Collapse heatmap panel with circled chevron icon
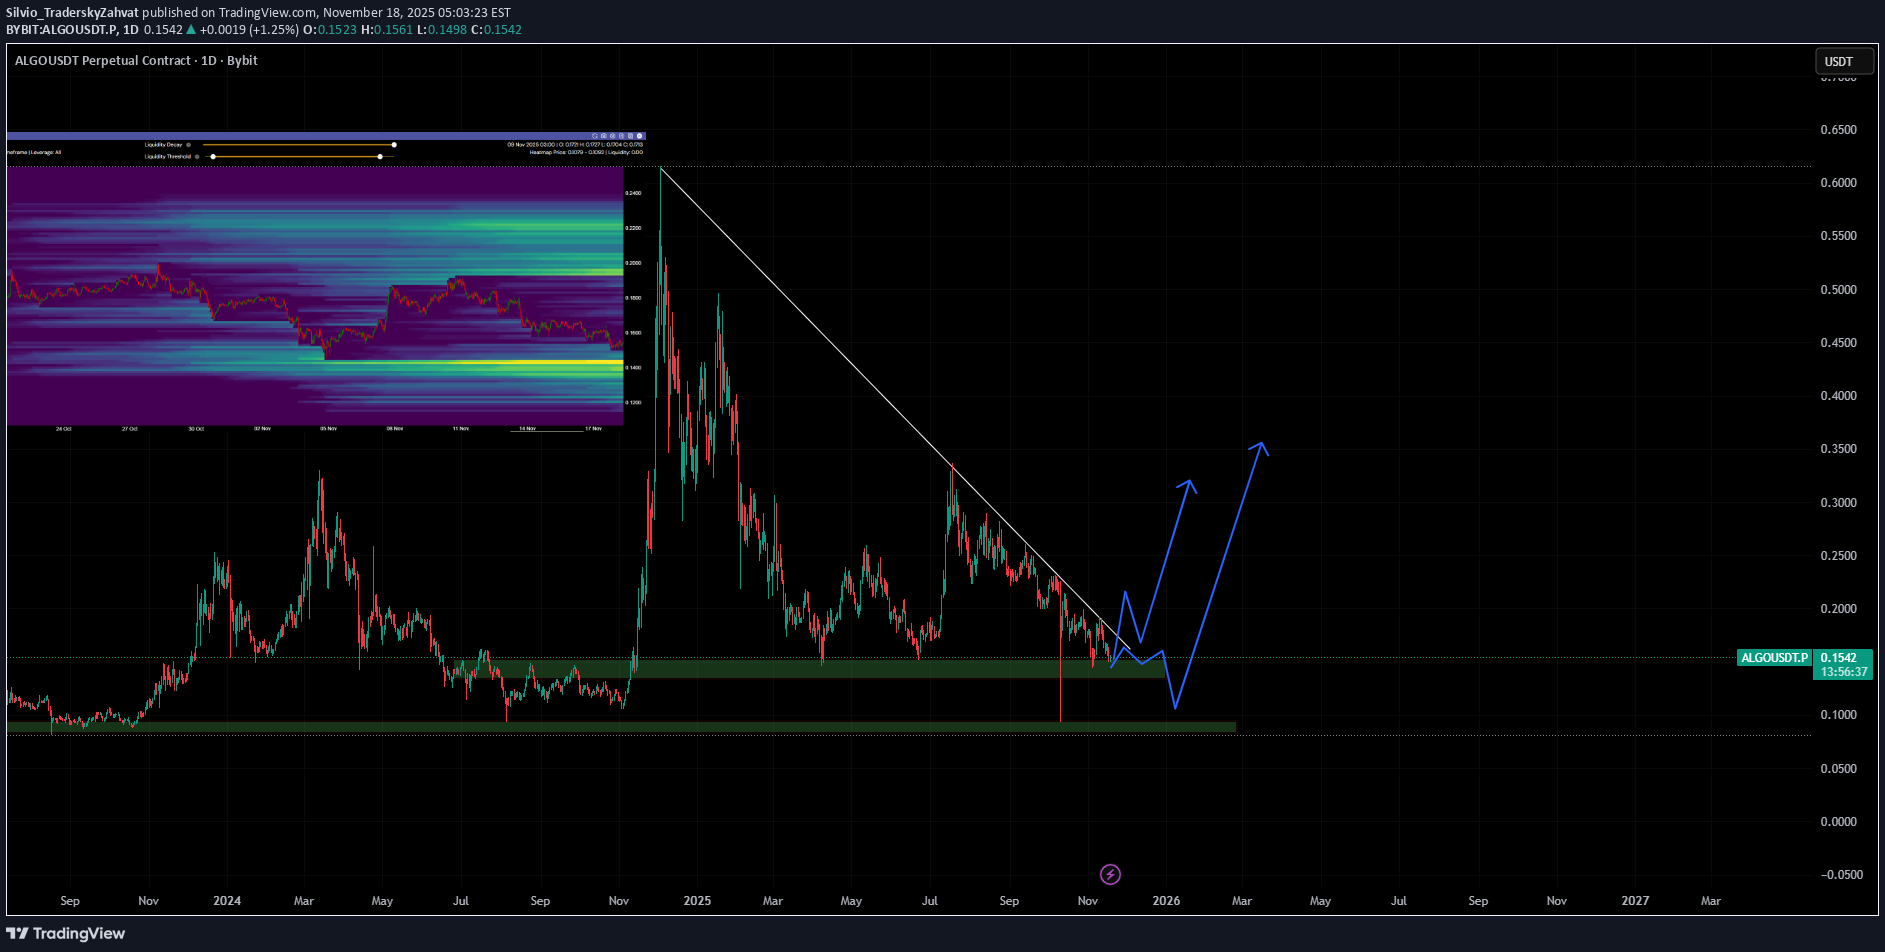Viewport: 1885px width, 952px height. click(x=639, y=136)
